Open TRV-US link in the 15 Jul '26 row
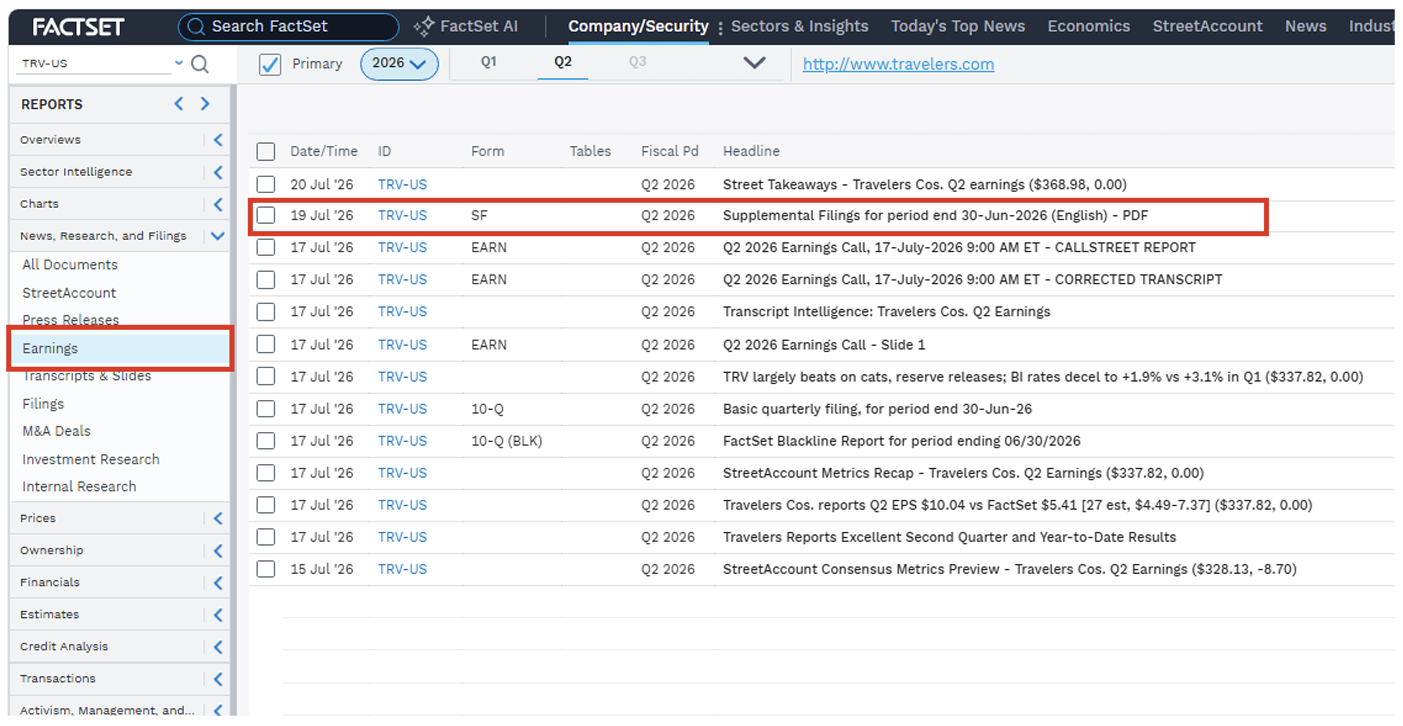This screenshot has height=726, width=1403. [x=402, y=569]
